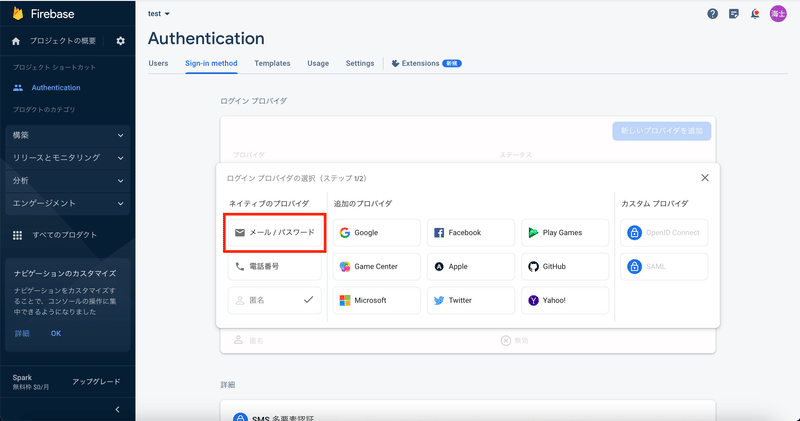Viewport: 800px width, 421px height.
Task: Open project settings gear icon
Action: [120, 41]
